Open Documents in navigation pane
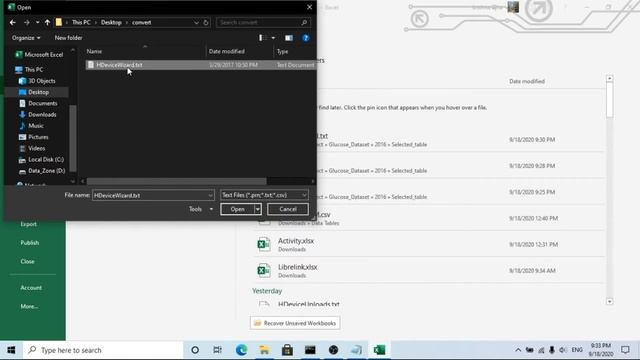Screen dimensions: 640x360 click(x=38, y=103)
